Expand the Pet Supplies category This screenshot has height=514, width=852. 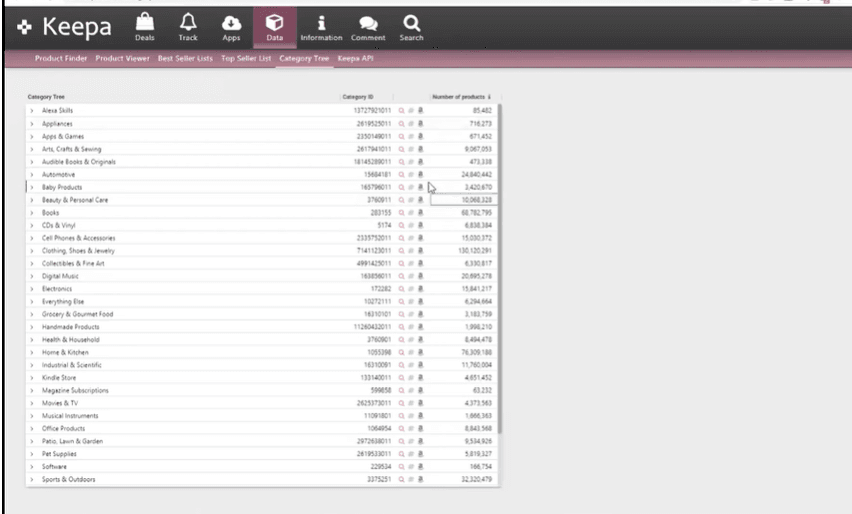[x=32, y=454]
